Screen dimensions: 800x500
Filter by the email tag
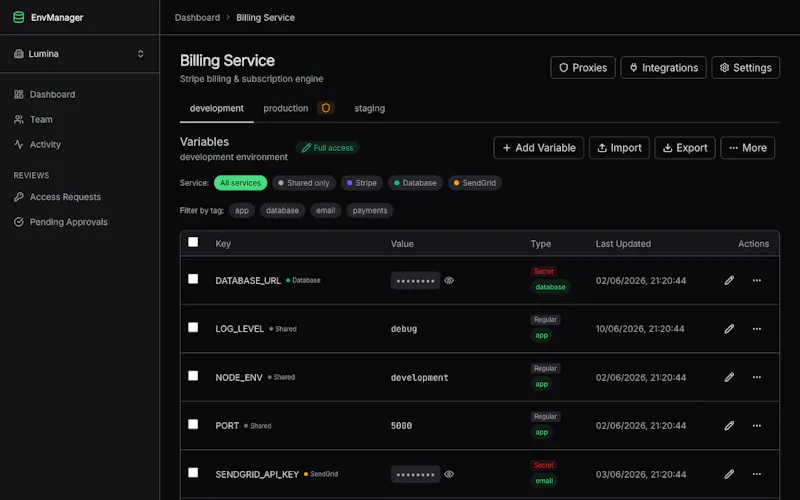326,210
